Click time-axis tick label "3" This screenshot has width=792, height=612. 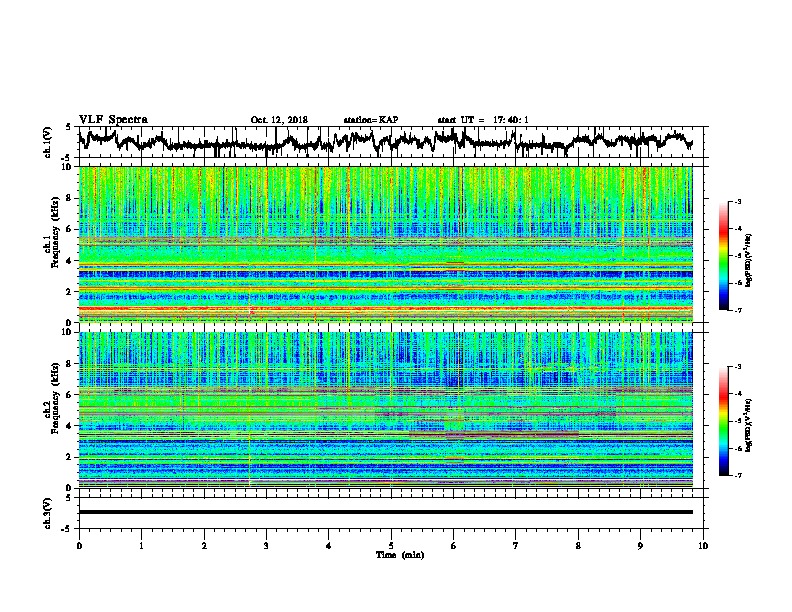coord(266,546)
